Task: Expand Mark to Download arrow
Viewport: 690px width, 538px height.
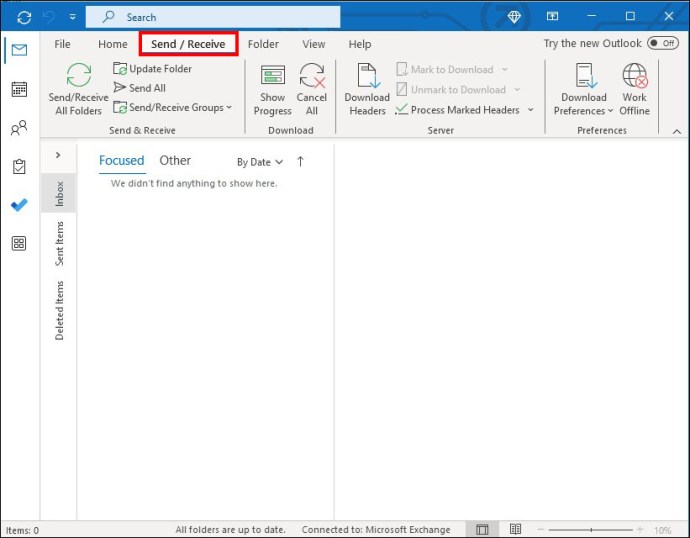Action: 505,70
